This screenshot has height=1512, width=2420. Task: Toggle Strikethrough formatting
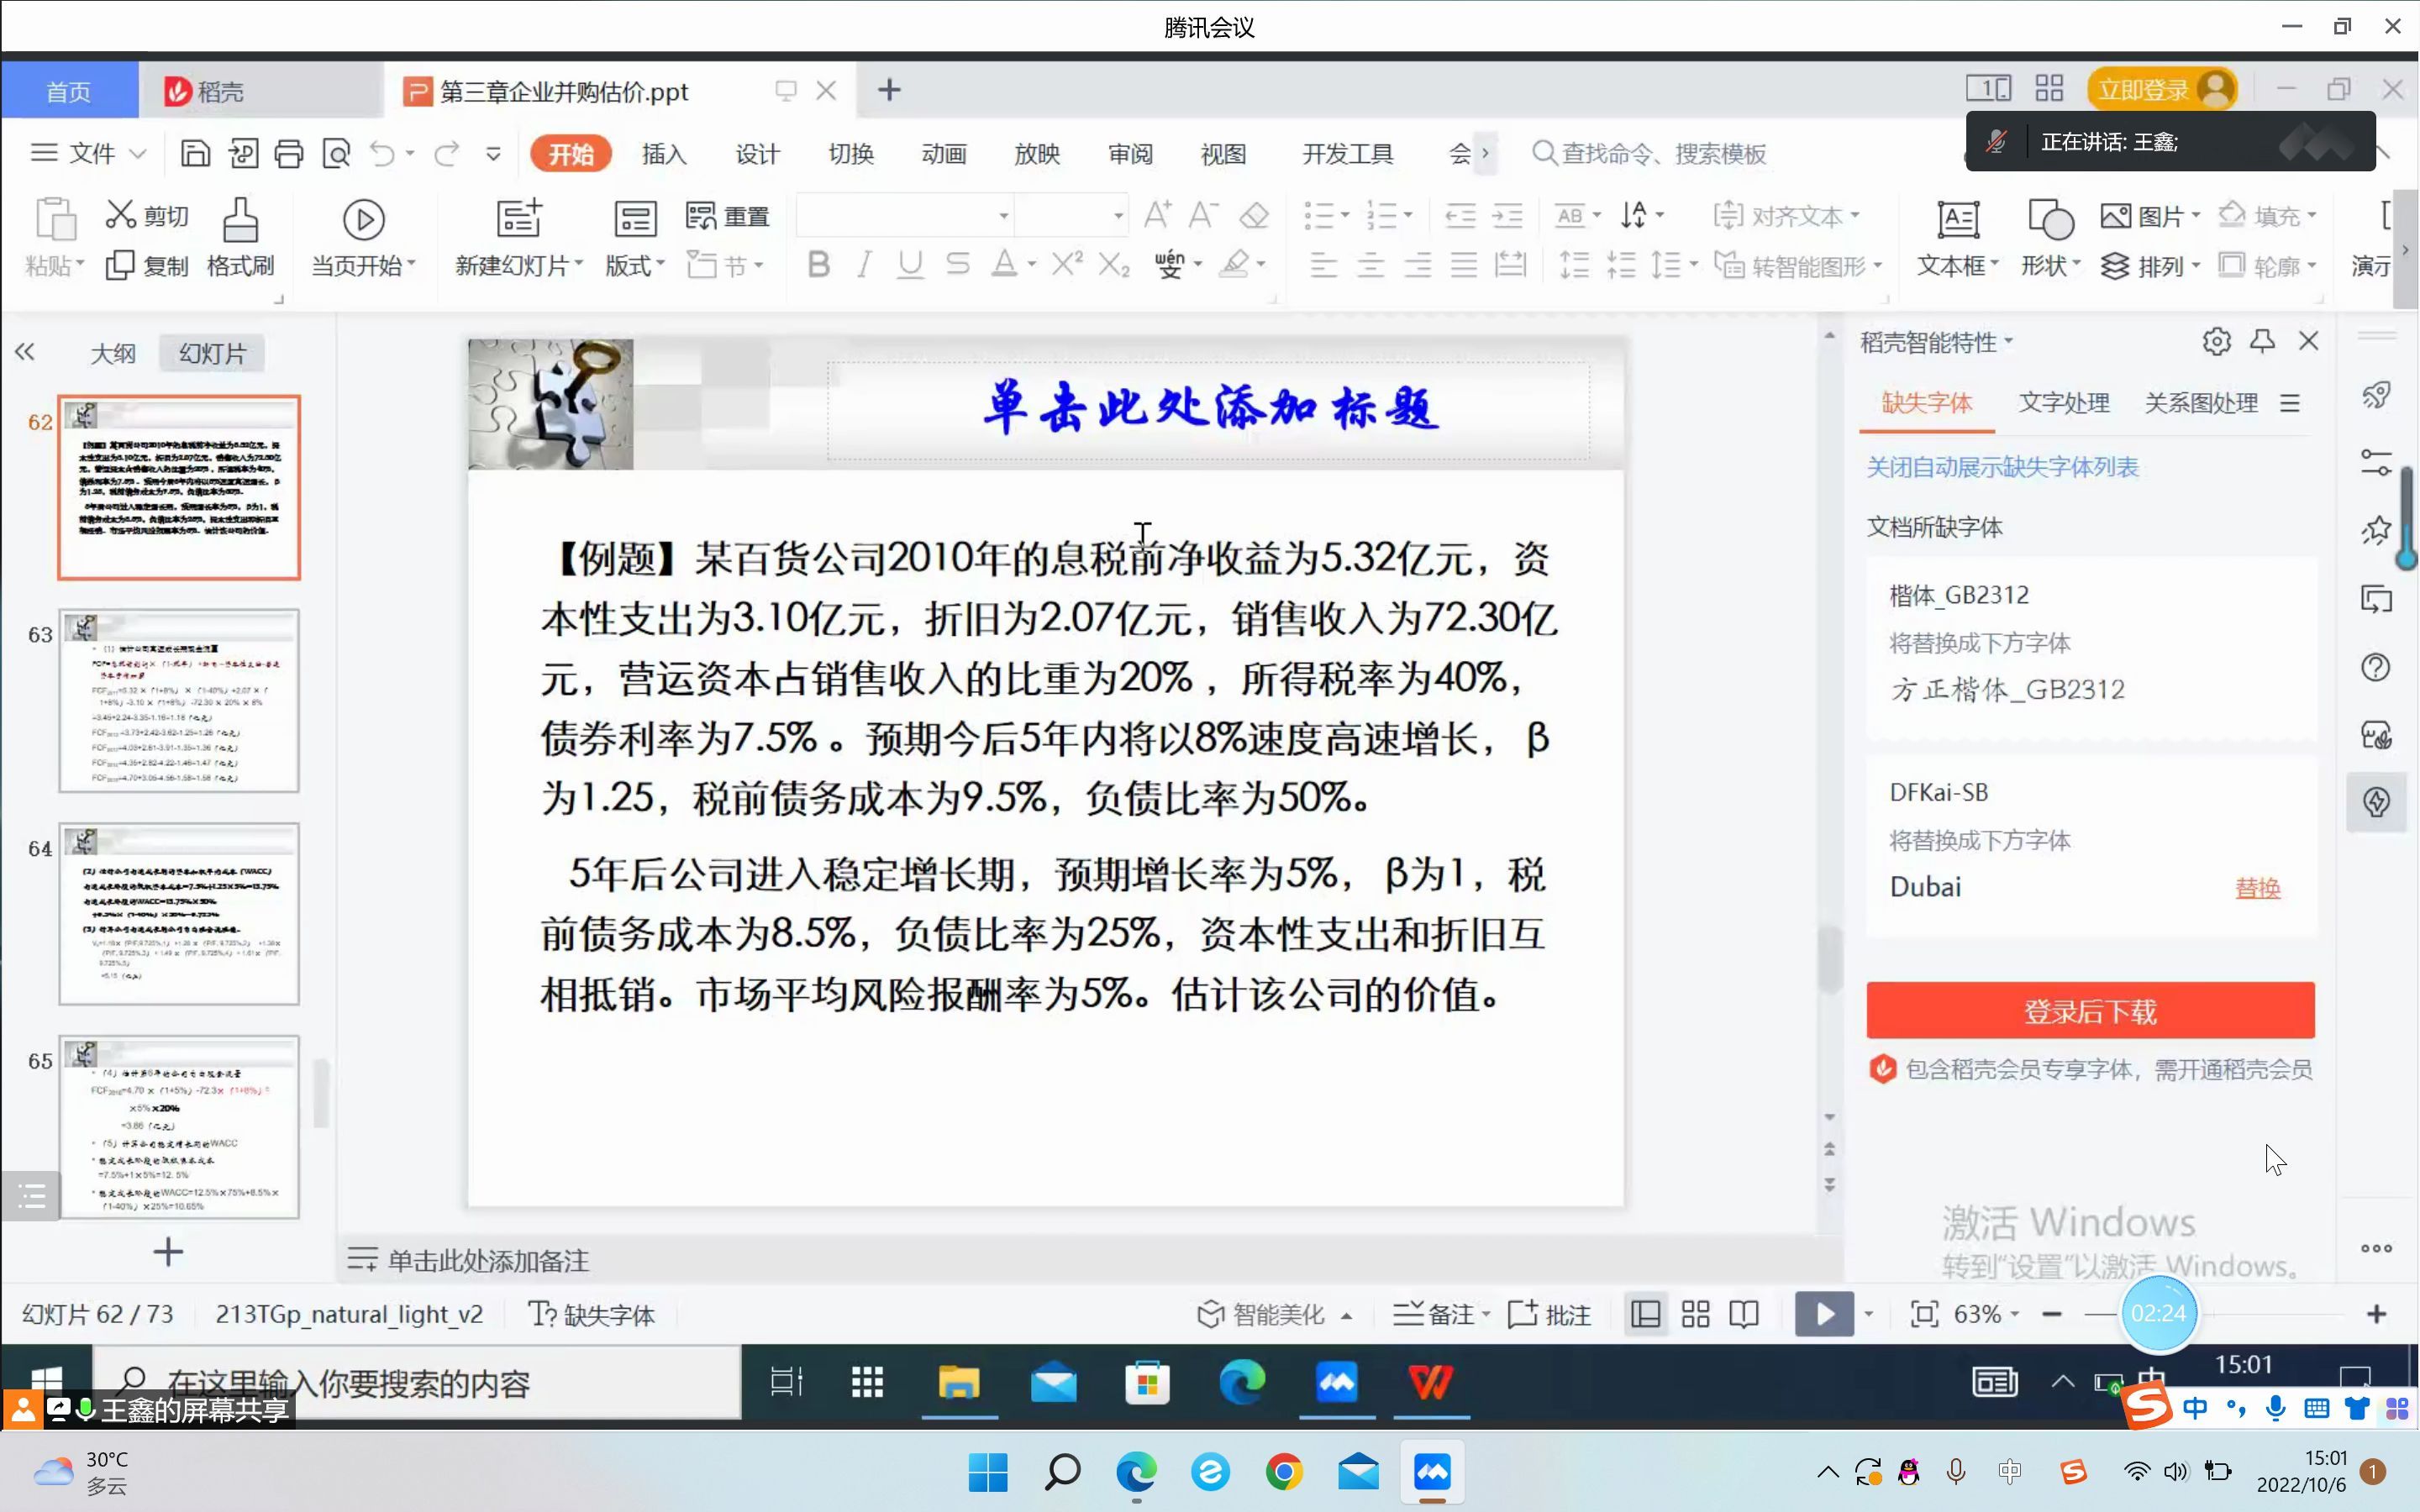pos(957,265)
